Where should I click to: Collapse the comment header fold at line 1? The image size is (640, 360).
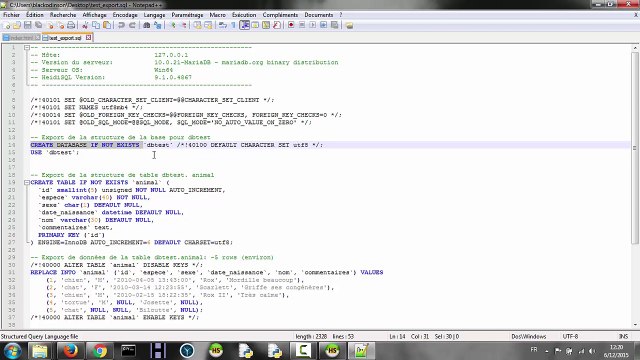pos(27,47)
